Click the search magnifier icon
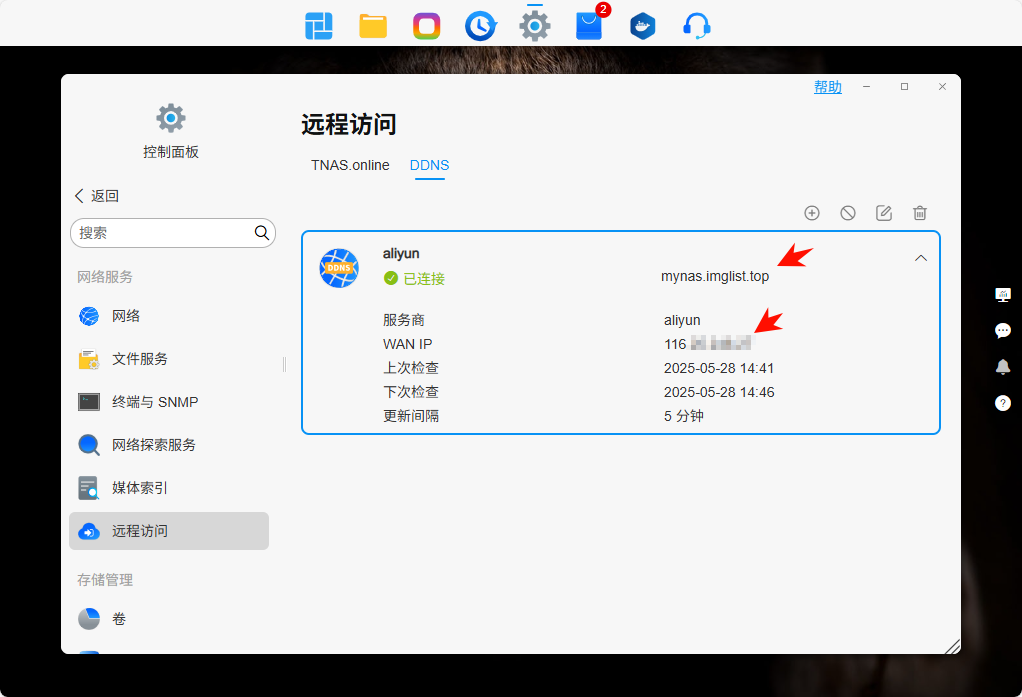Screen dimensions: 1022x697 coord(262,233)
